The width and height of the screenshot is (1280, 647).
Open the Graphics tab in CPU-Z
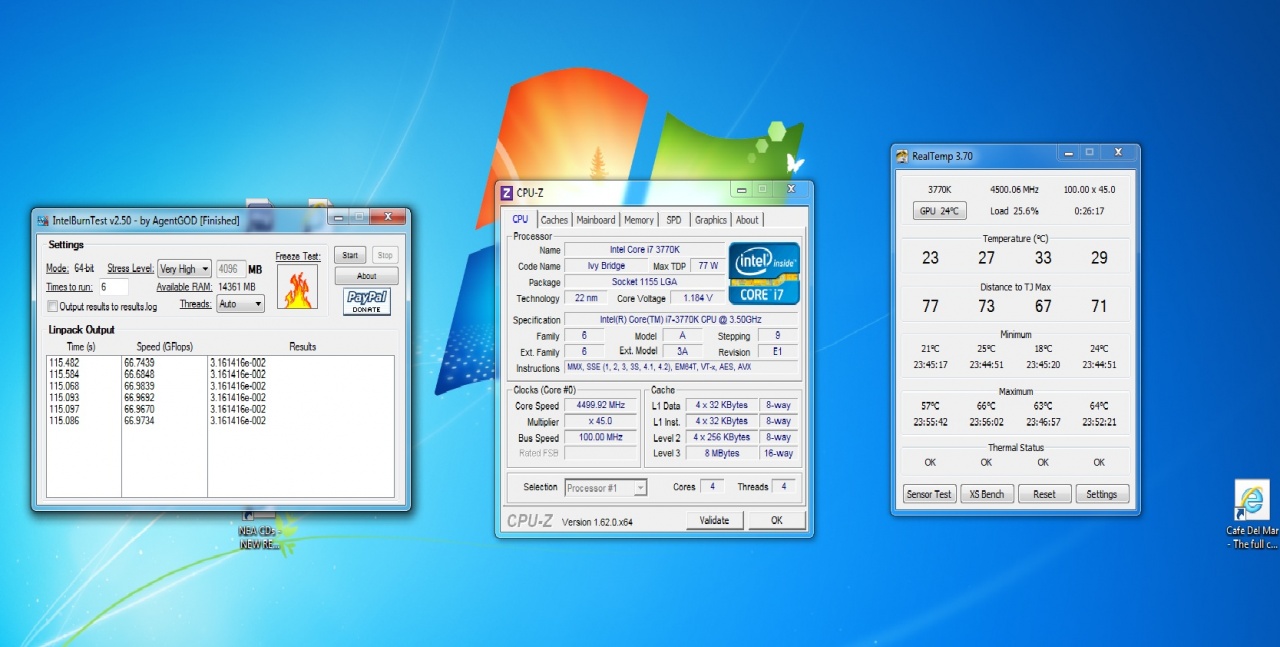(x=711, y=220)
